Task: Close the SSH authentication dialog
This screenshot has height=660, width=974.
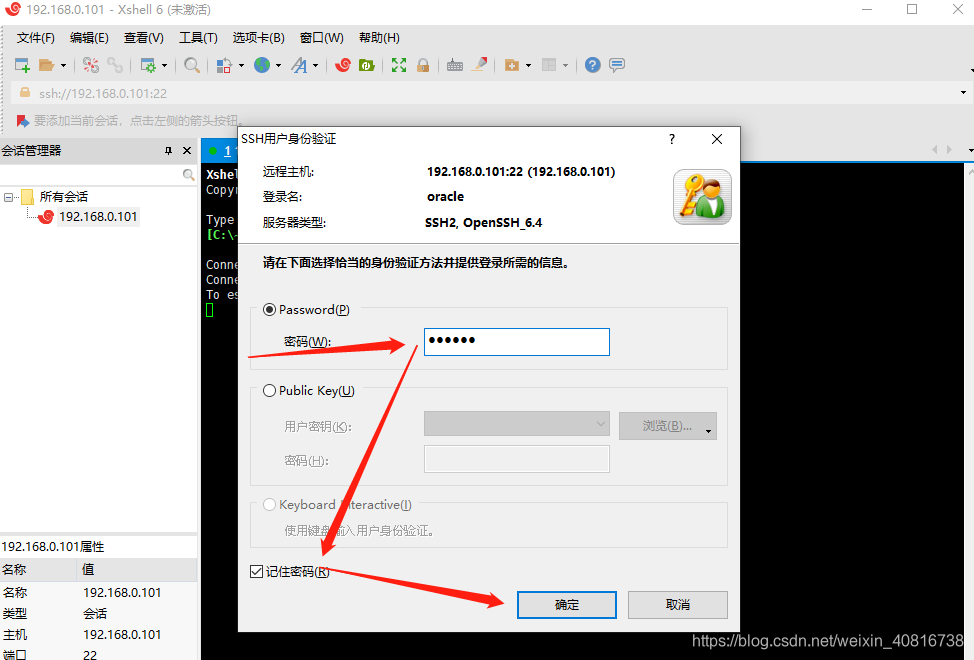Action: pos(717,138)
